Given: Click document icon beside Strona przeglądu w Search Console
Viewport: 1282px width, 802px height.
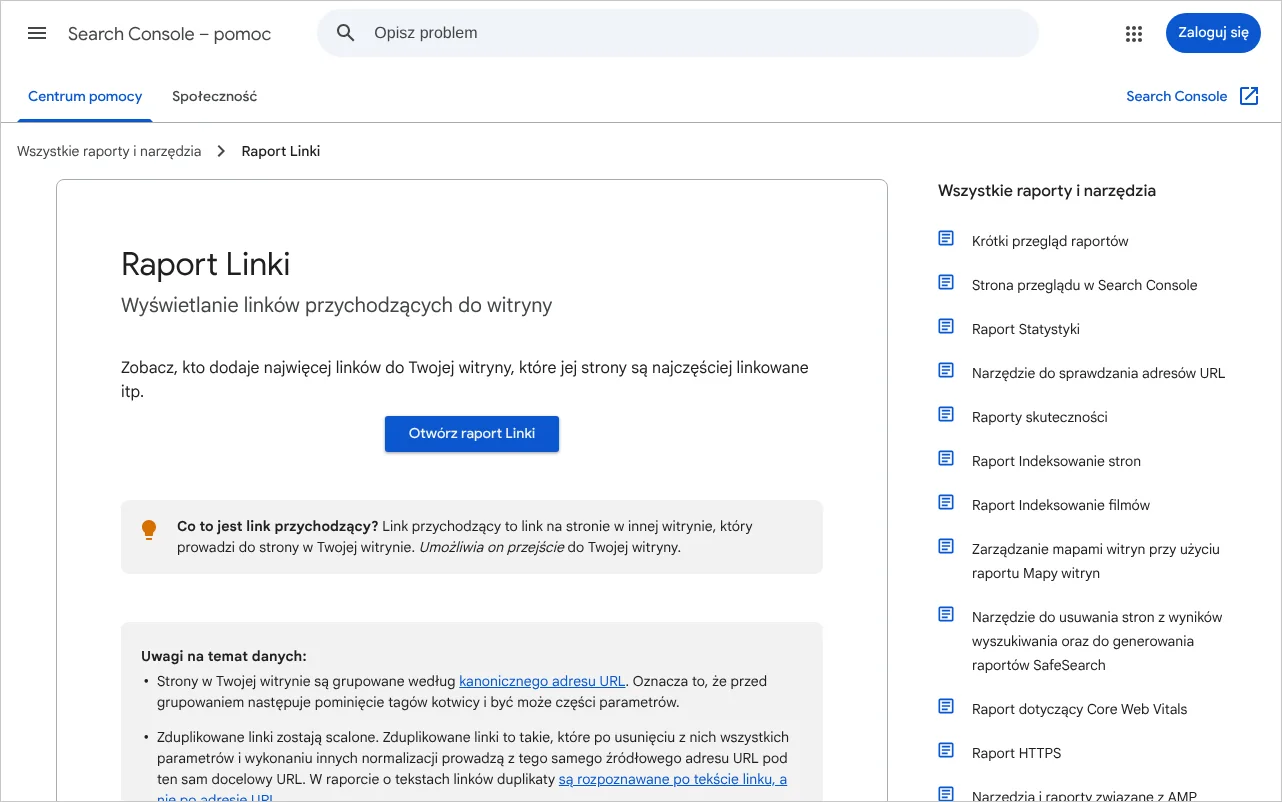Looking at the screenshot, I should pos(946,282).
